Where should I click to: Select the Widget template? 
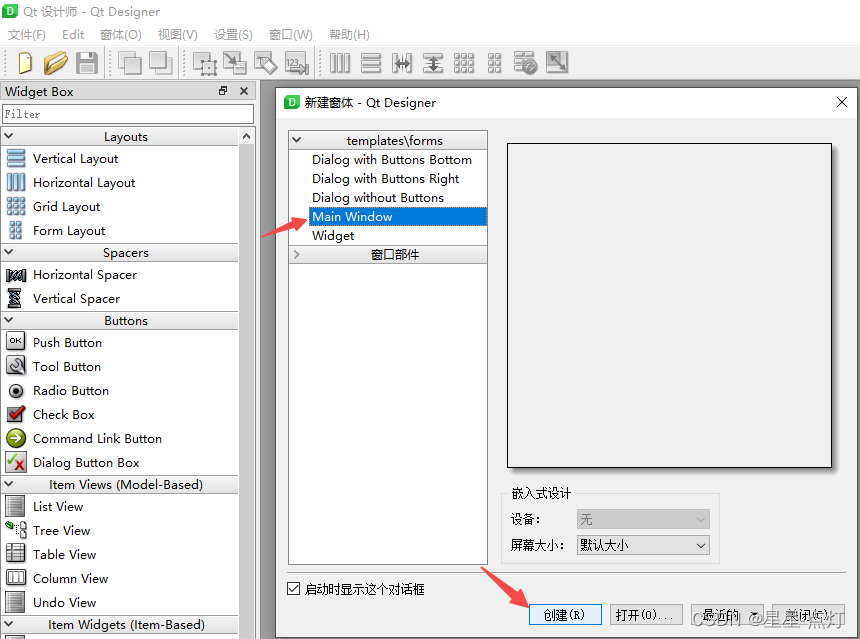pos(333,236)
